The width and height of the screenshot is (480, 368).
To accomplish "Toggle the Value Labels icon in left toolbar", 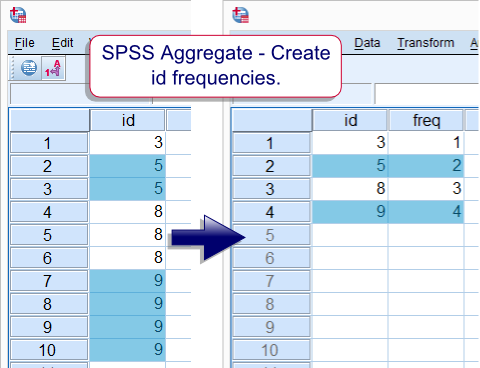I will 53,68.
